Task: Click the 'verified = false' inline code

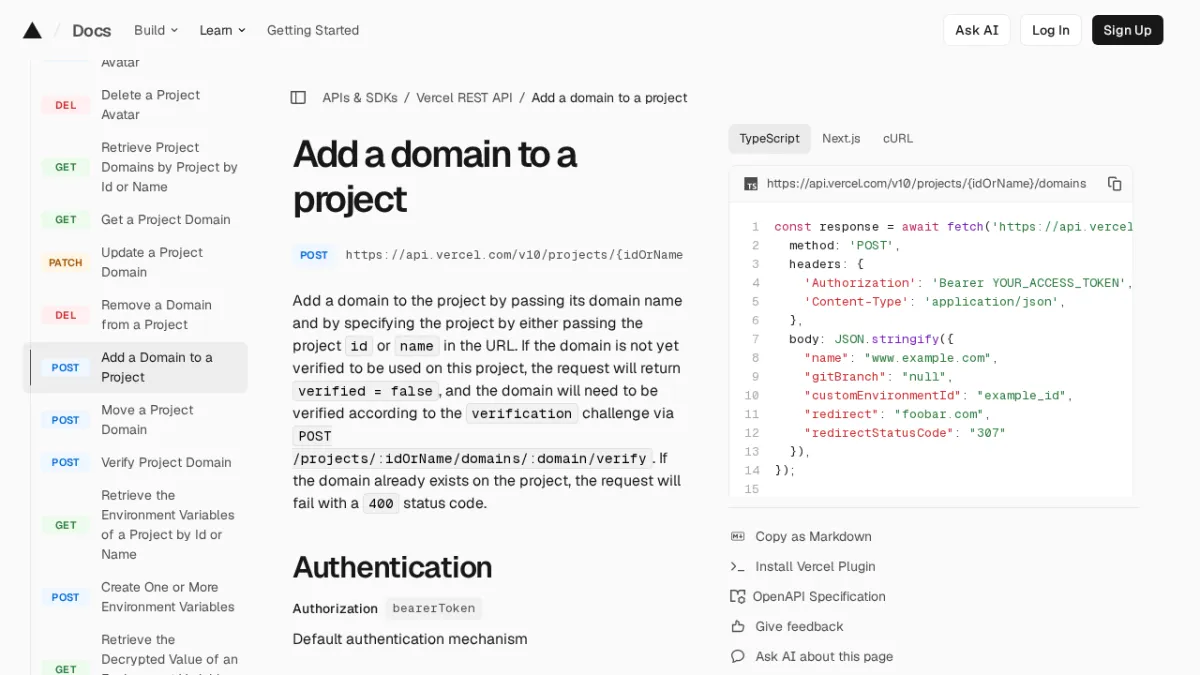Action: click(365, 391)
